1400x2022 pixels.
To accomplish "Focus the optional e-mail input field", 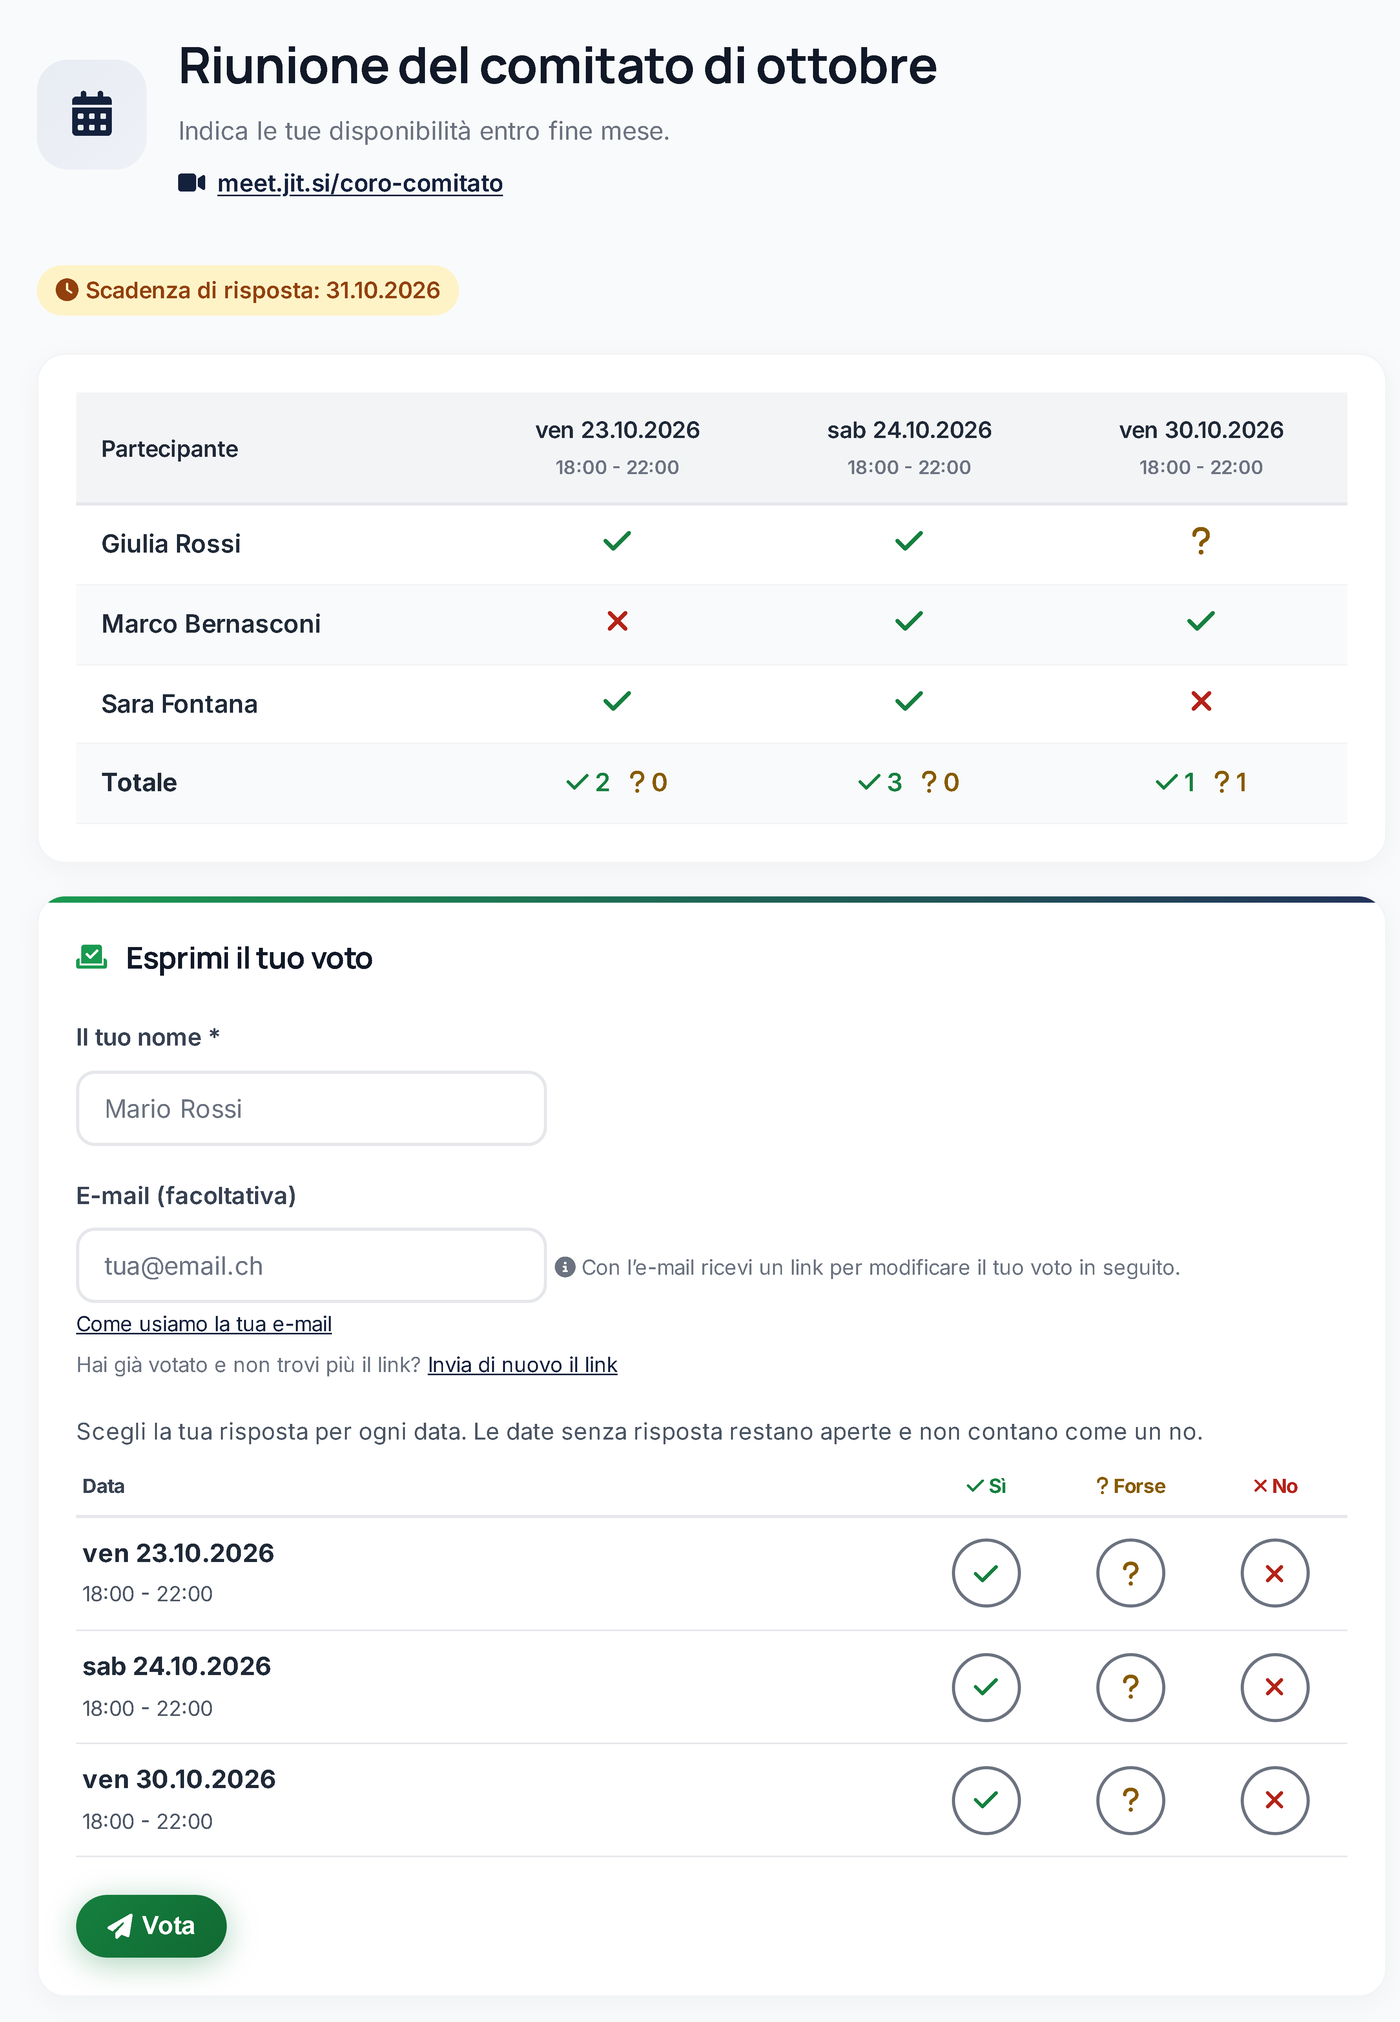I will [311, 1265].
